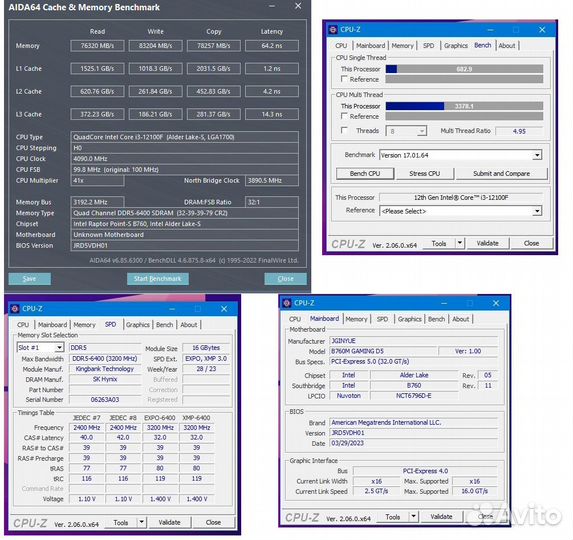Click L1 Cache Read value 1525.1 GB/s
This screenshot has height=540, width=573.
[97, 69]
